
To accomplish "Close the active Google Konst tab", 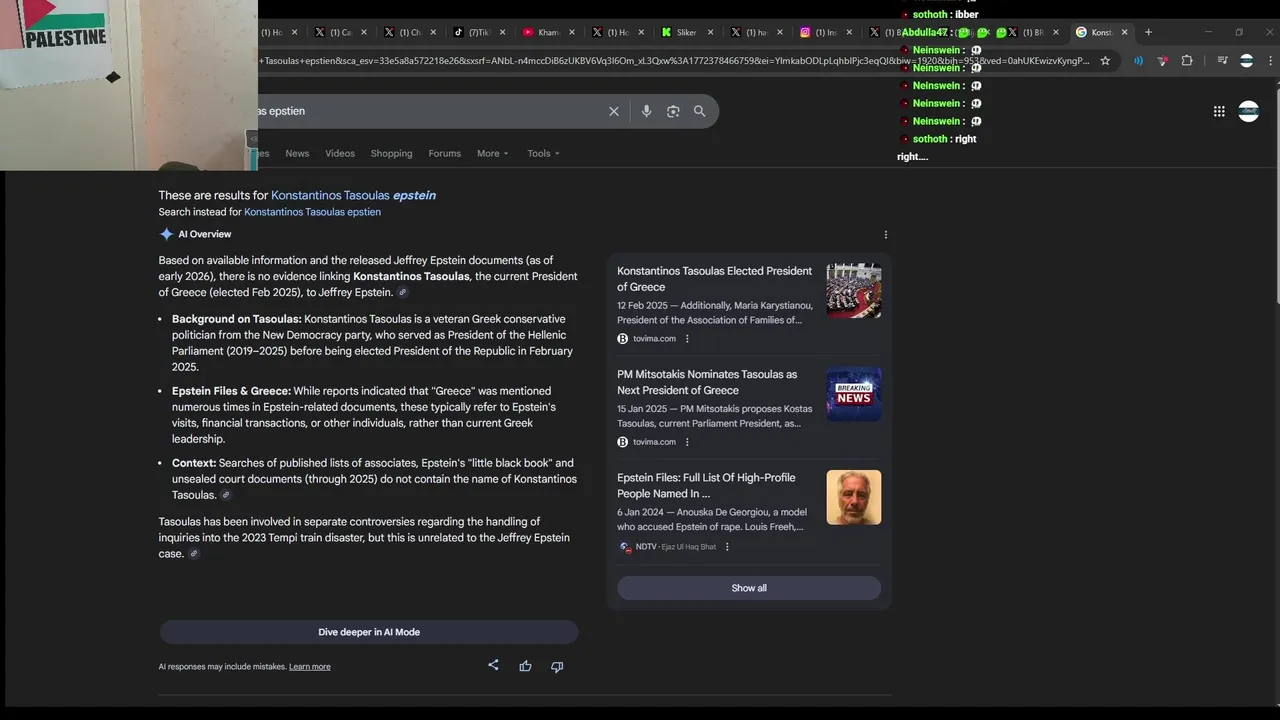I will click(1124, 32).
